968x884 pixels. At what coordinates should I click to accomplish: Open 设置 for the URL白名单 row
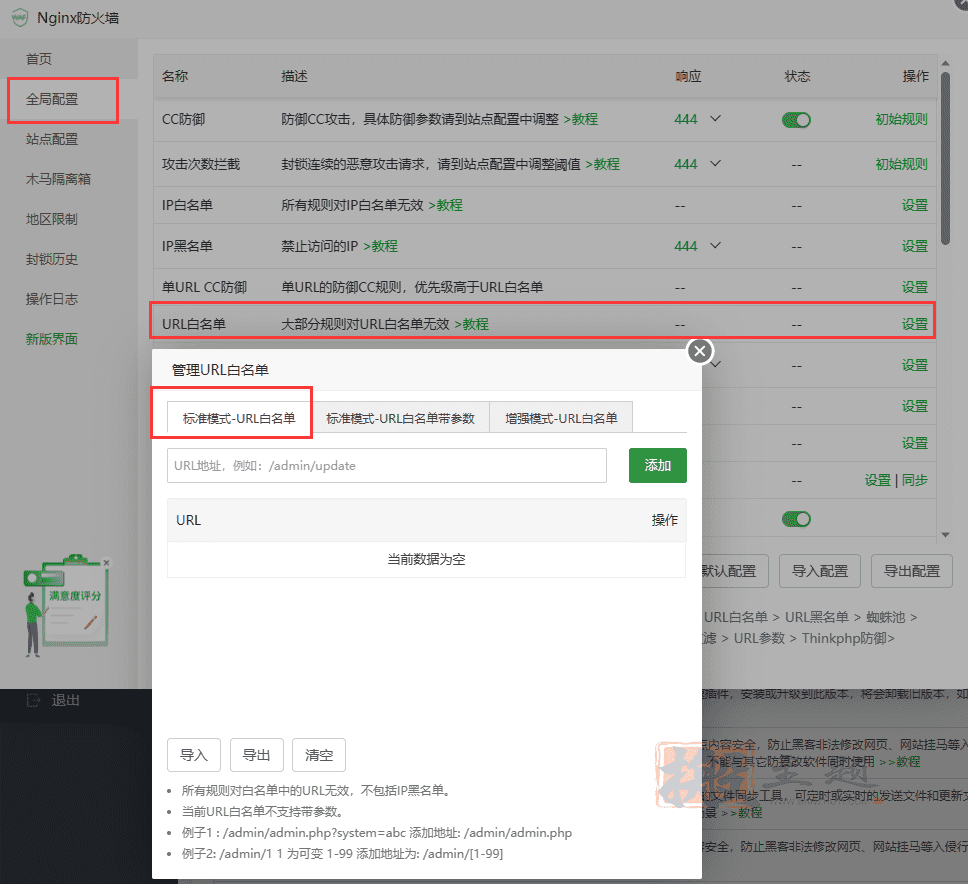click(x=915, y=324)
